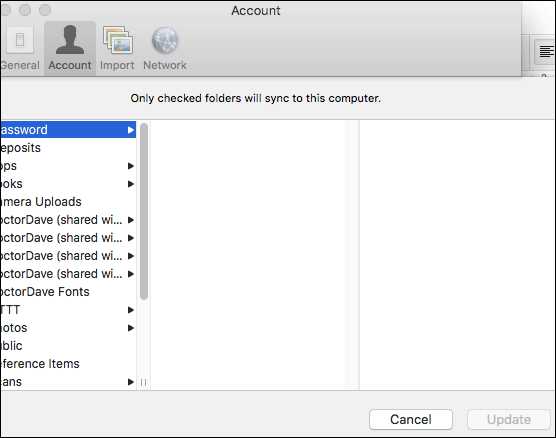Viewport: 556px width, 438px height.
Task: Open the Network globe icon
Action: point(165,40)
